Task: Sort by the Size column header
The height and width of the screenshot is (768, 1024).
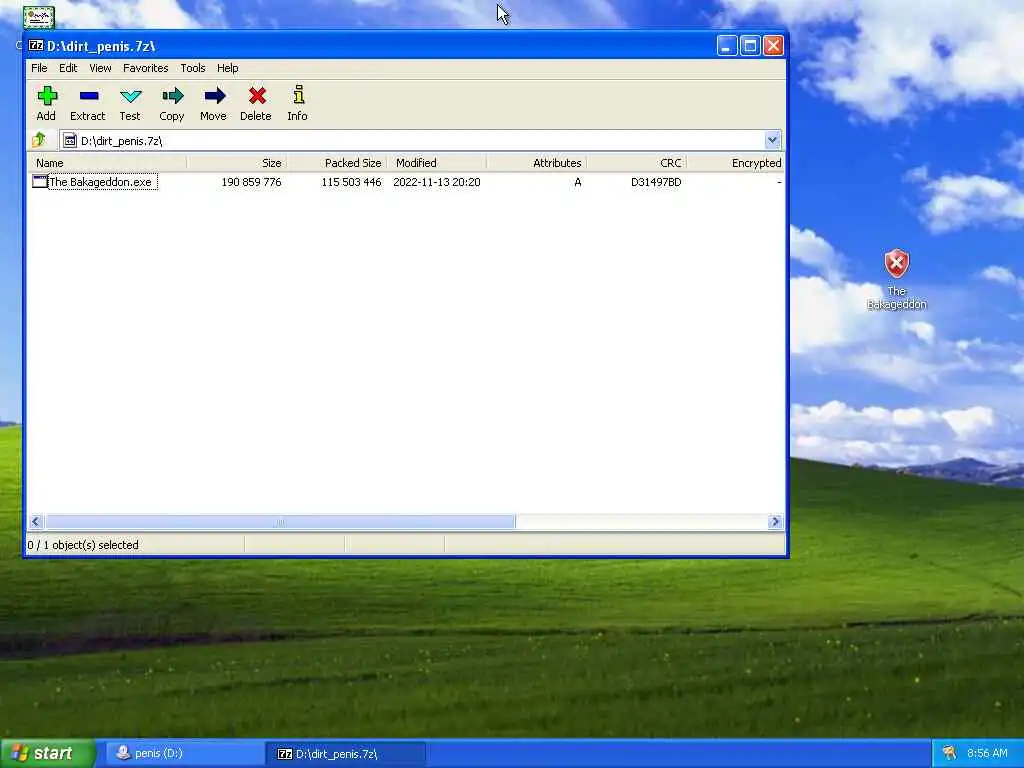Action: (236, 163)
